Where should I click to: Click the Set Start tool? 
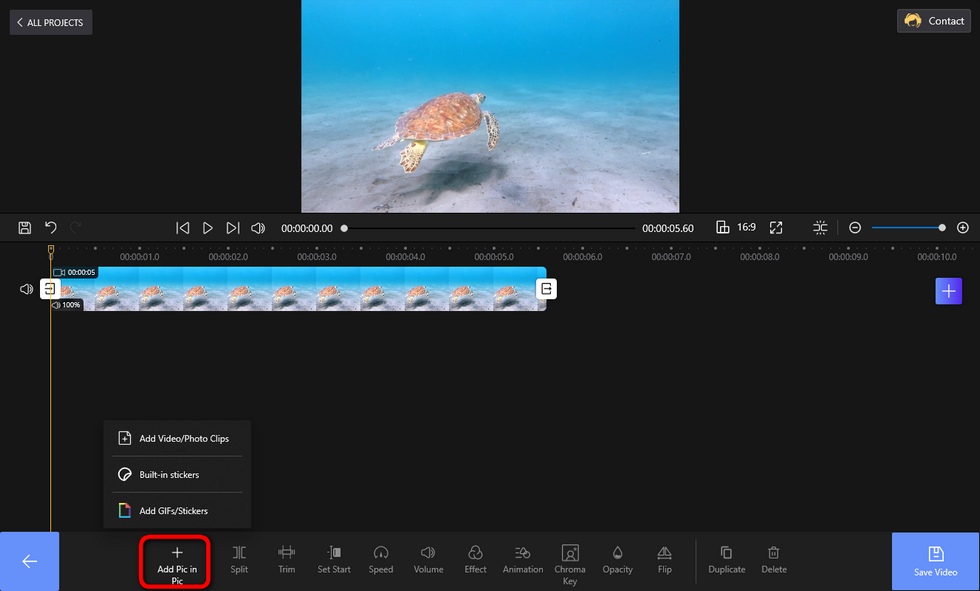pos(334,560)
